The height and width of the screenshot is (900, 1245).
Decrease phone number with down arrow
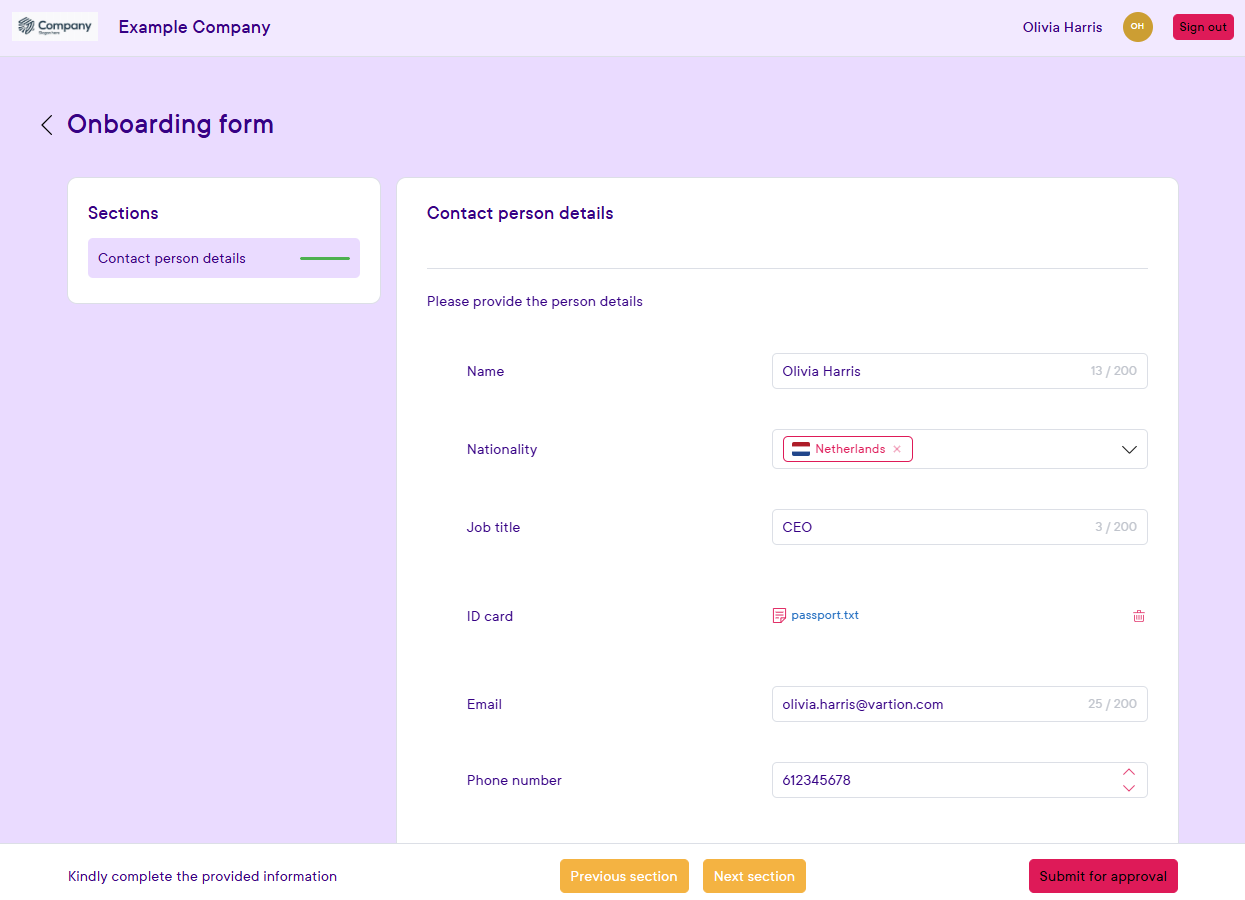(1129, 789)
